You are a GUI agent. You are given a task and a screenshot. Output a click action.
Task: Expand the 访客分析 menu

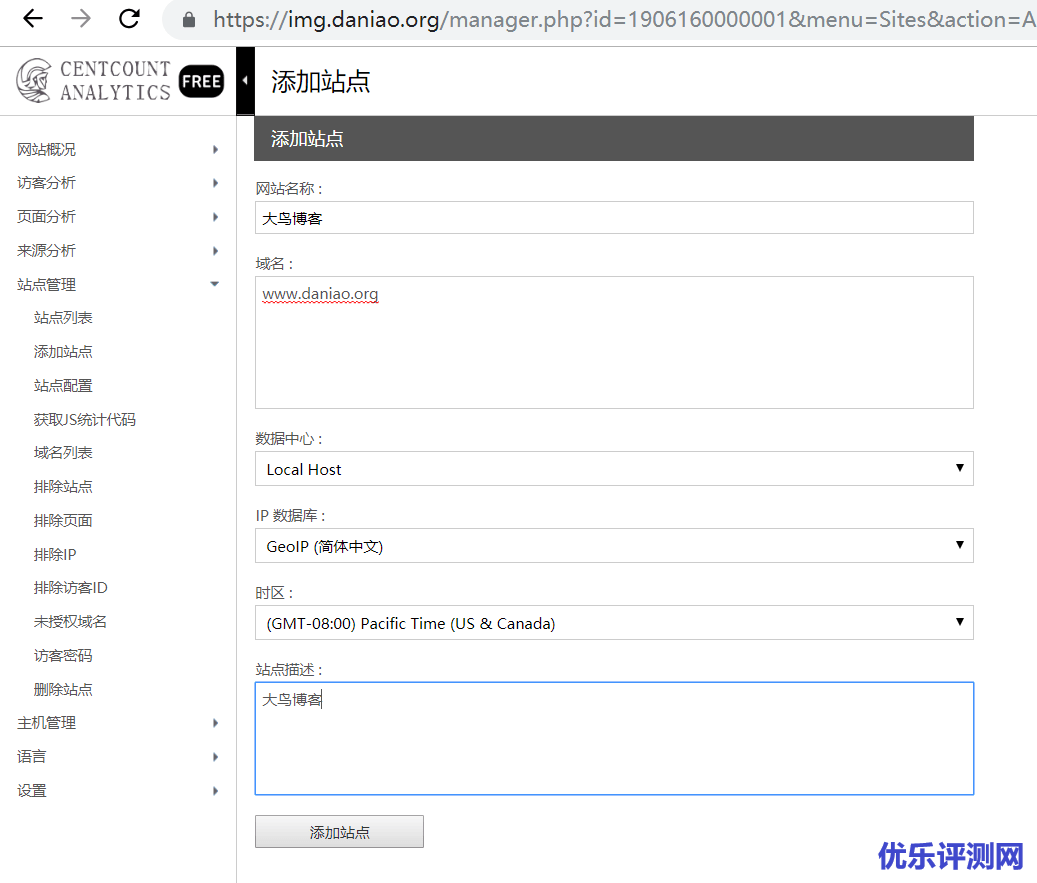pos(118,183)
